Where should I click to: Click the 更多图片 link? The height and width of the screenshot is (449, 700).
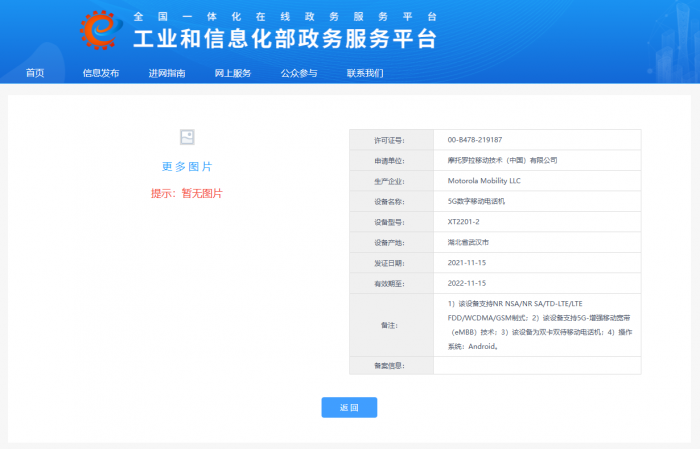pyautogui.click(x=187, y=167)
